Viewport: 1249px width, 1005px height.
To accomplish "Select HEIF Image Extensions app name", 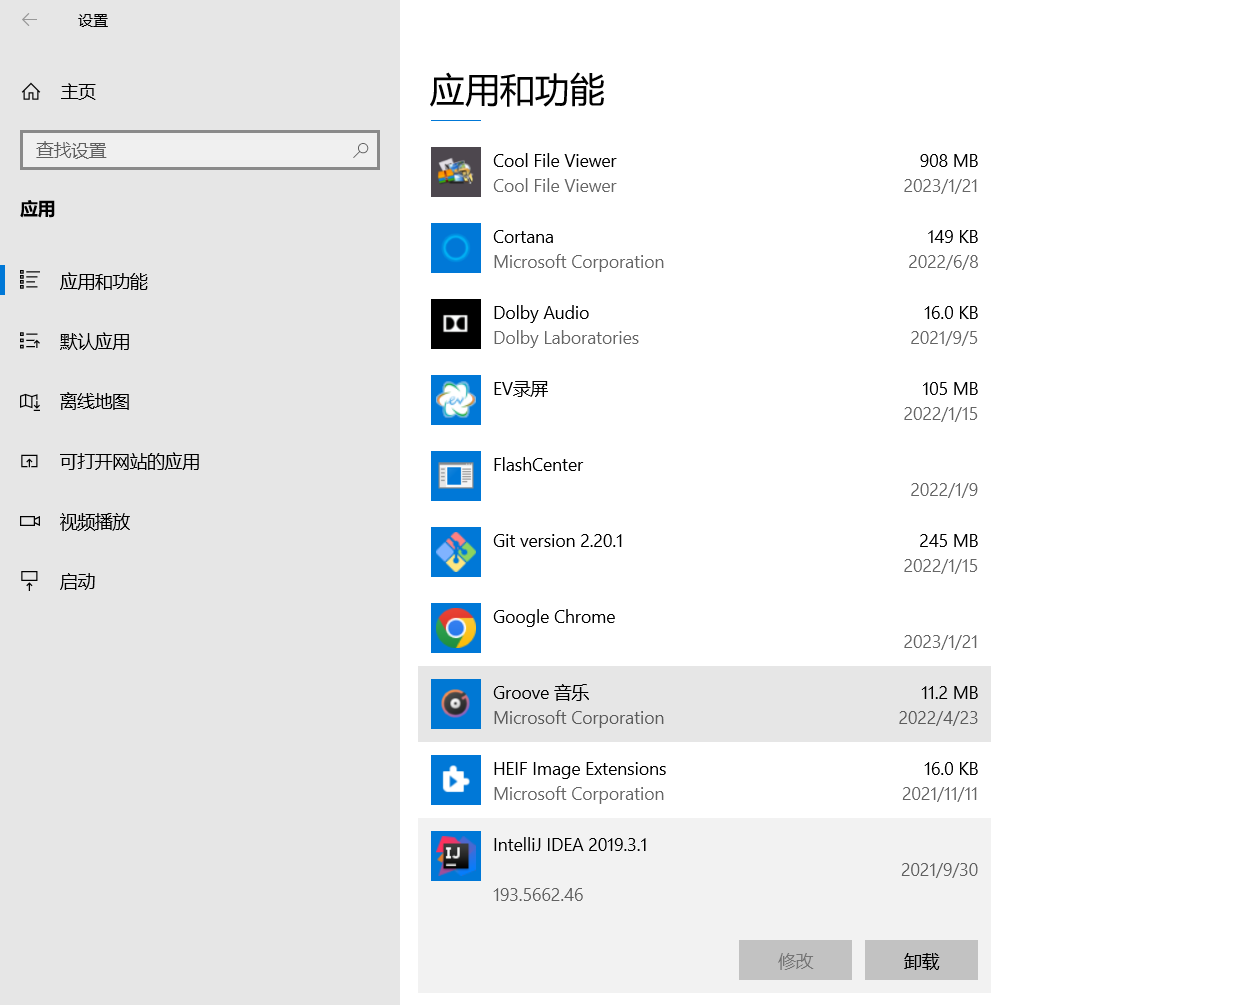I will click(580, 769).
